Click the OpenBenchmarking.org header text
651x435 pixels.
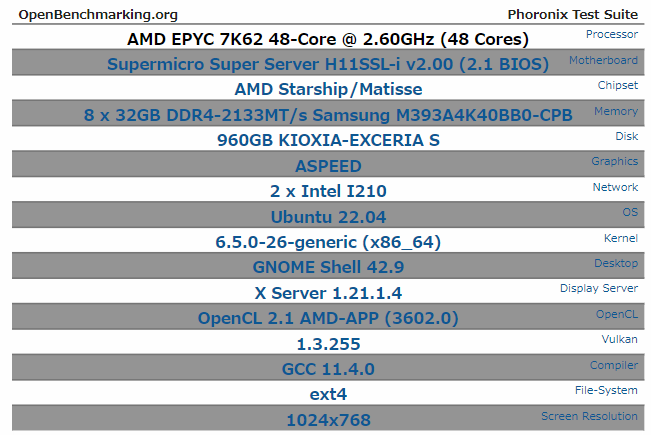tap(98, 15)
